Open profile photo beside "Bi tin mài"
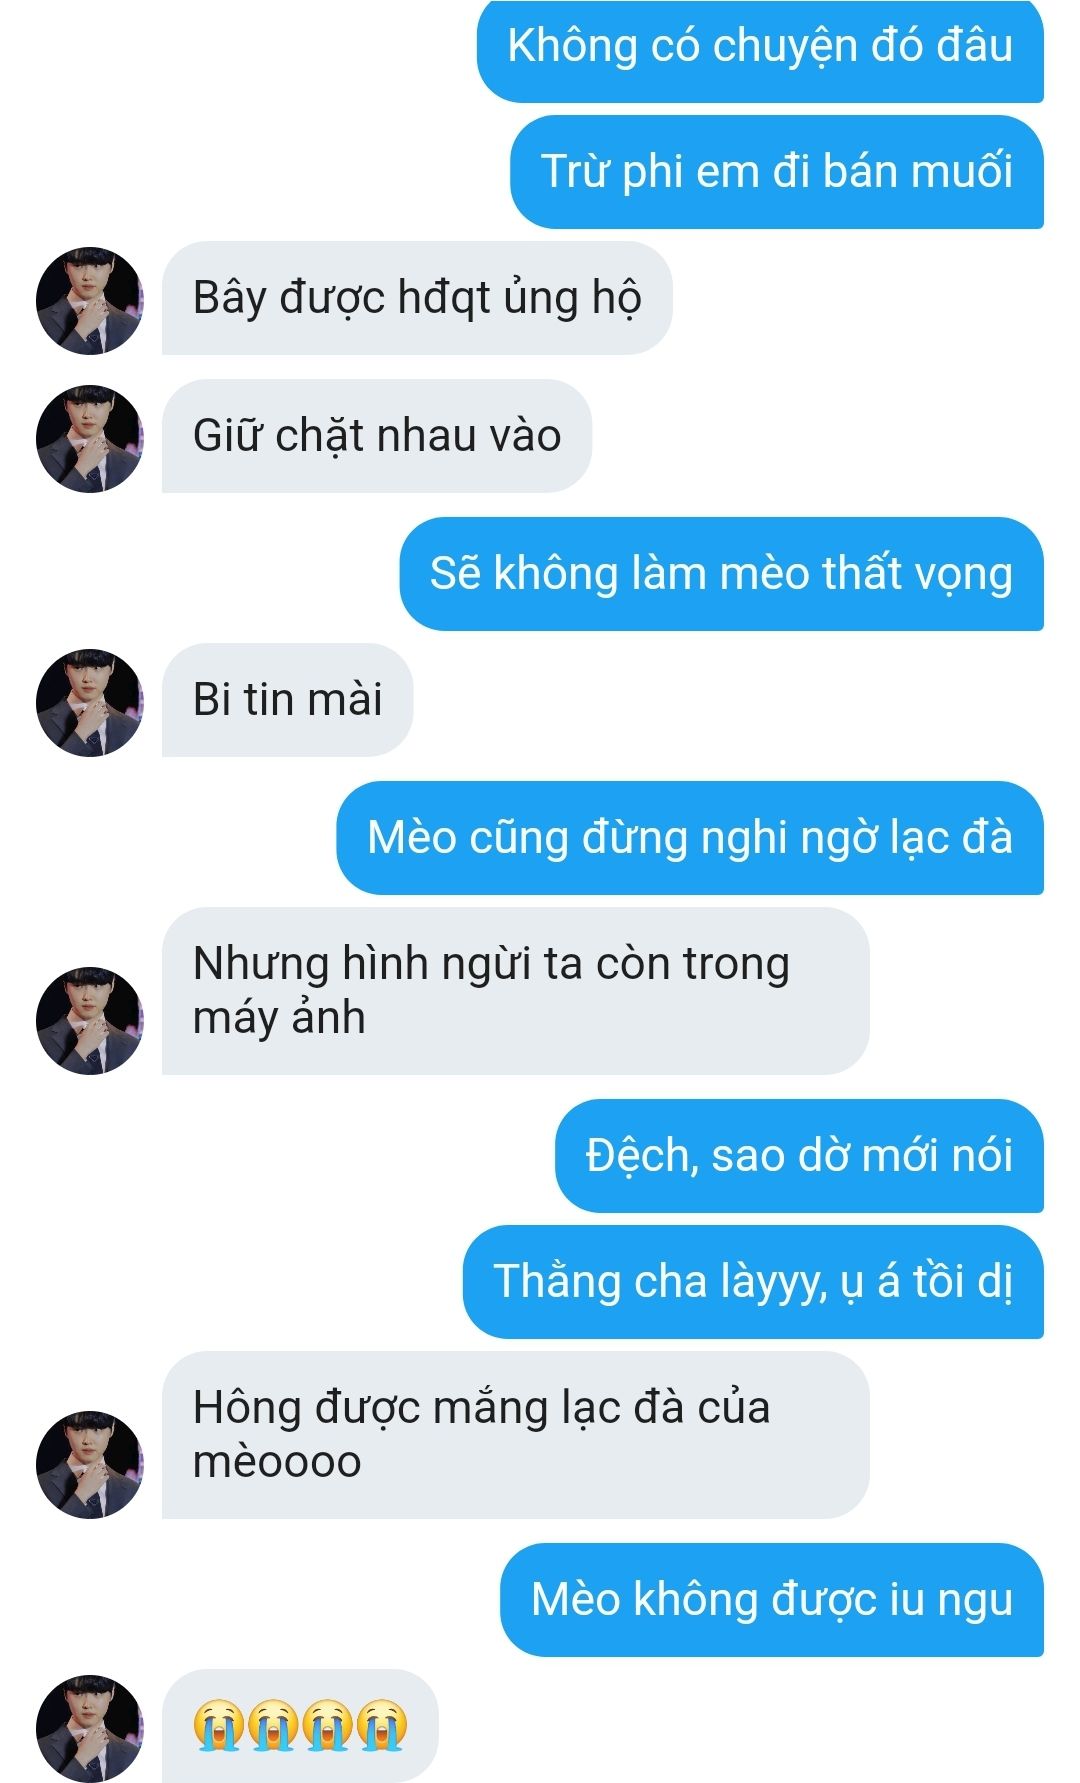Viewport: 1080px width, 1783px height. click(90, 702)
